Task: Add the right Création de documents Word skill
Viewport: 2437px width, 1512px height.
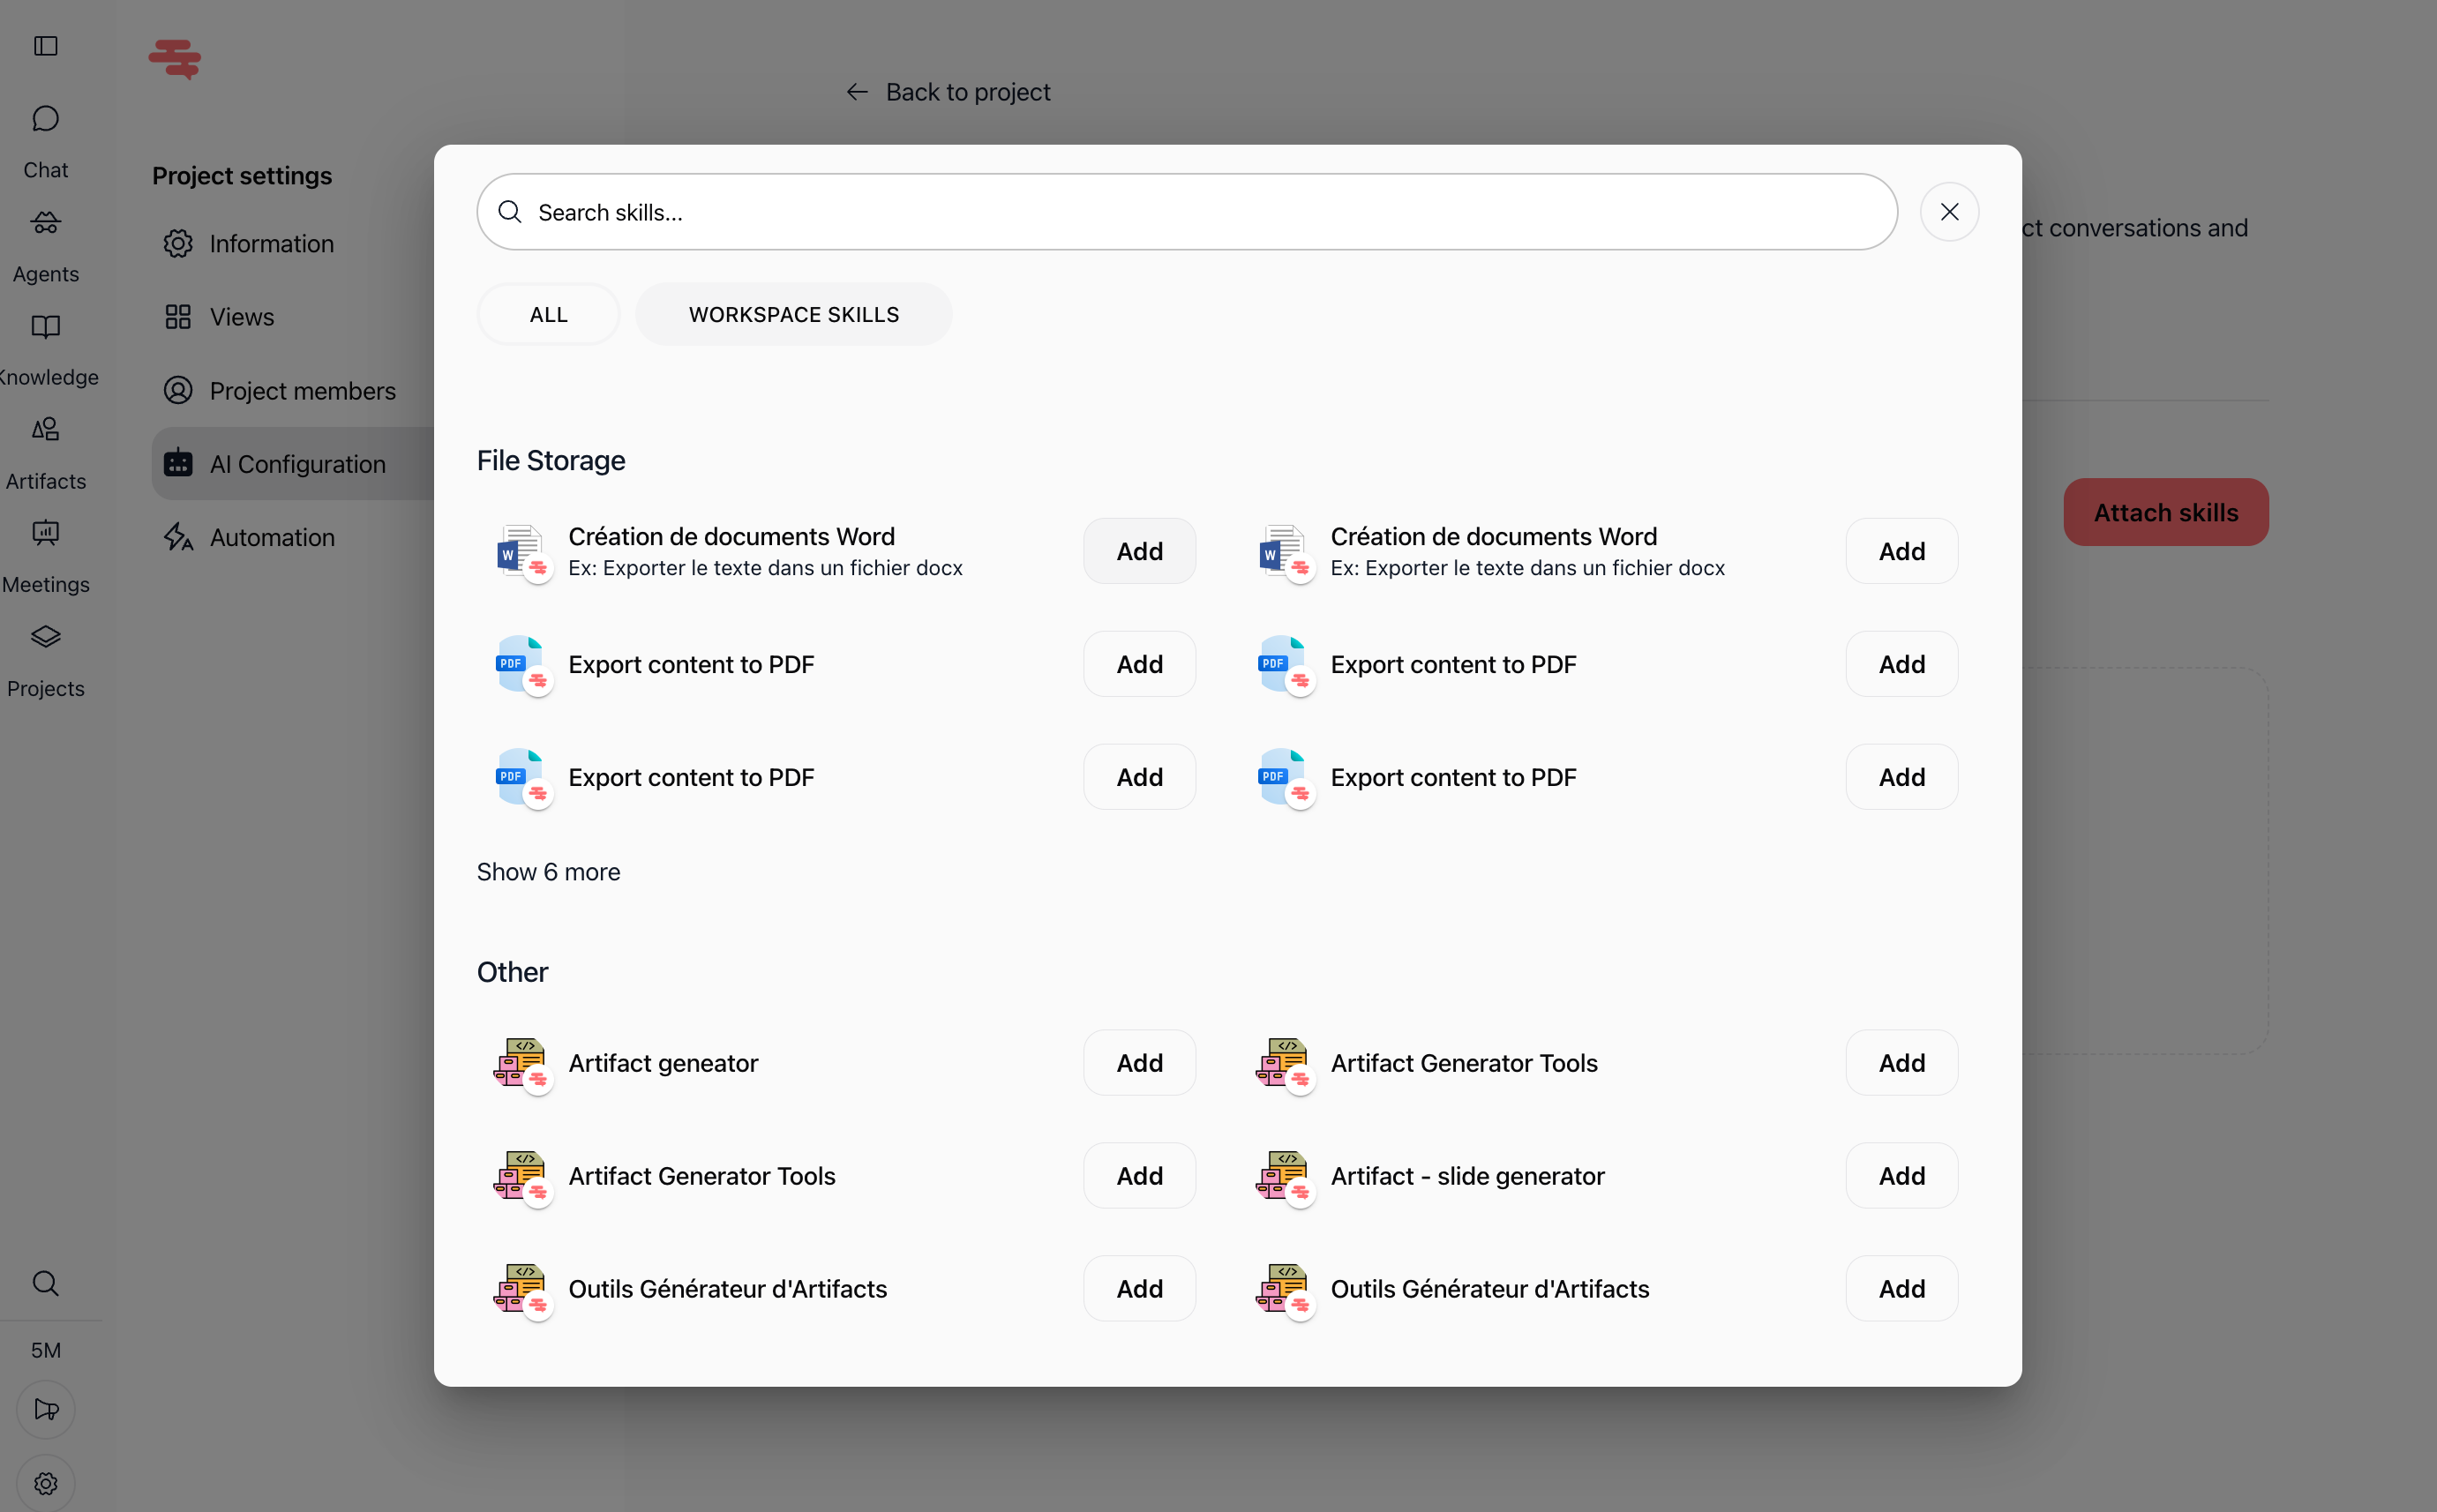Action: click(x=1901, y=551)
